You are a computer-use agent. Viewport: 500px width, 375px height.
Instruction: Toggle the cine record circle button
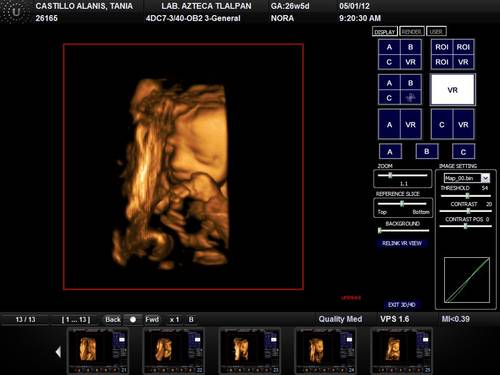point(133,319)
